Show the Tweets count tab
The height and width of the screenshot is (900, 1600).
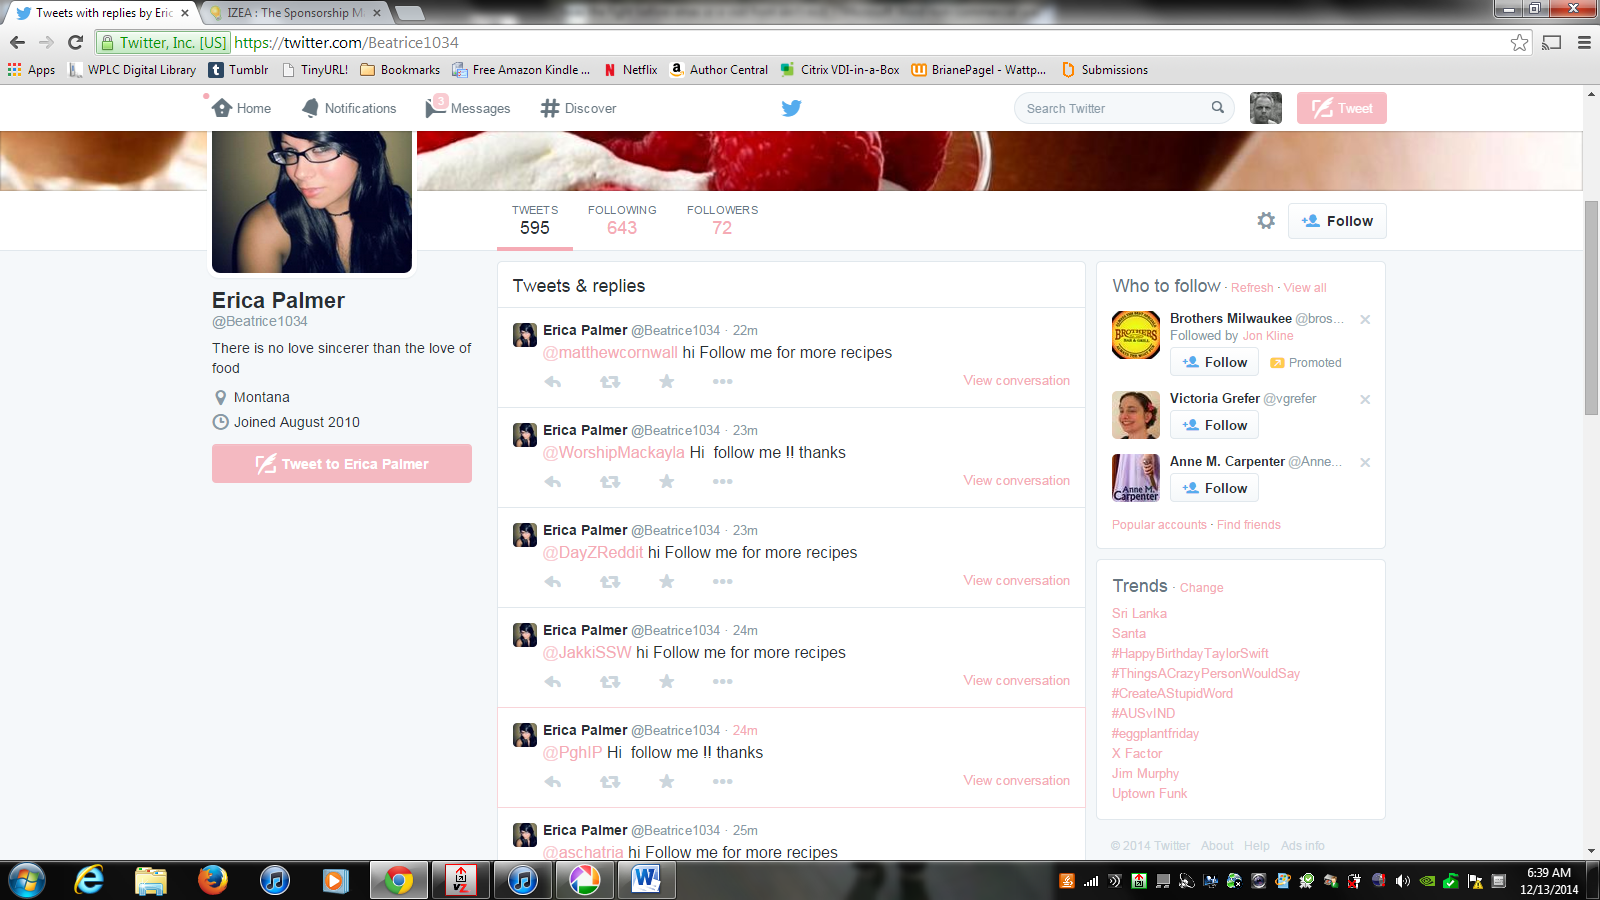[x=535, y=221]
